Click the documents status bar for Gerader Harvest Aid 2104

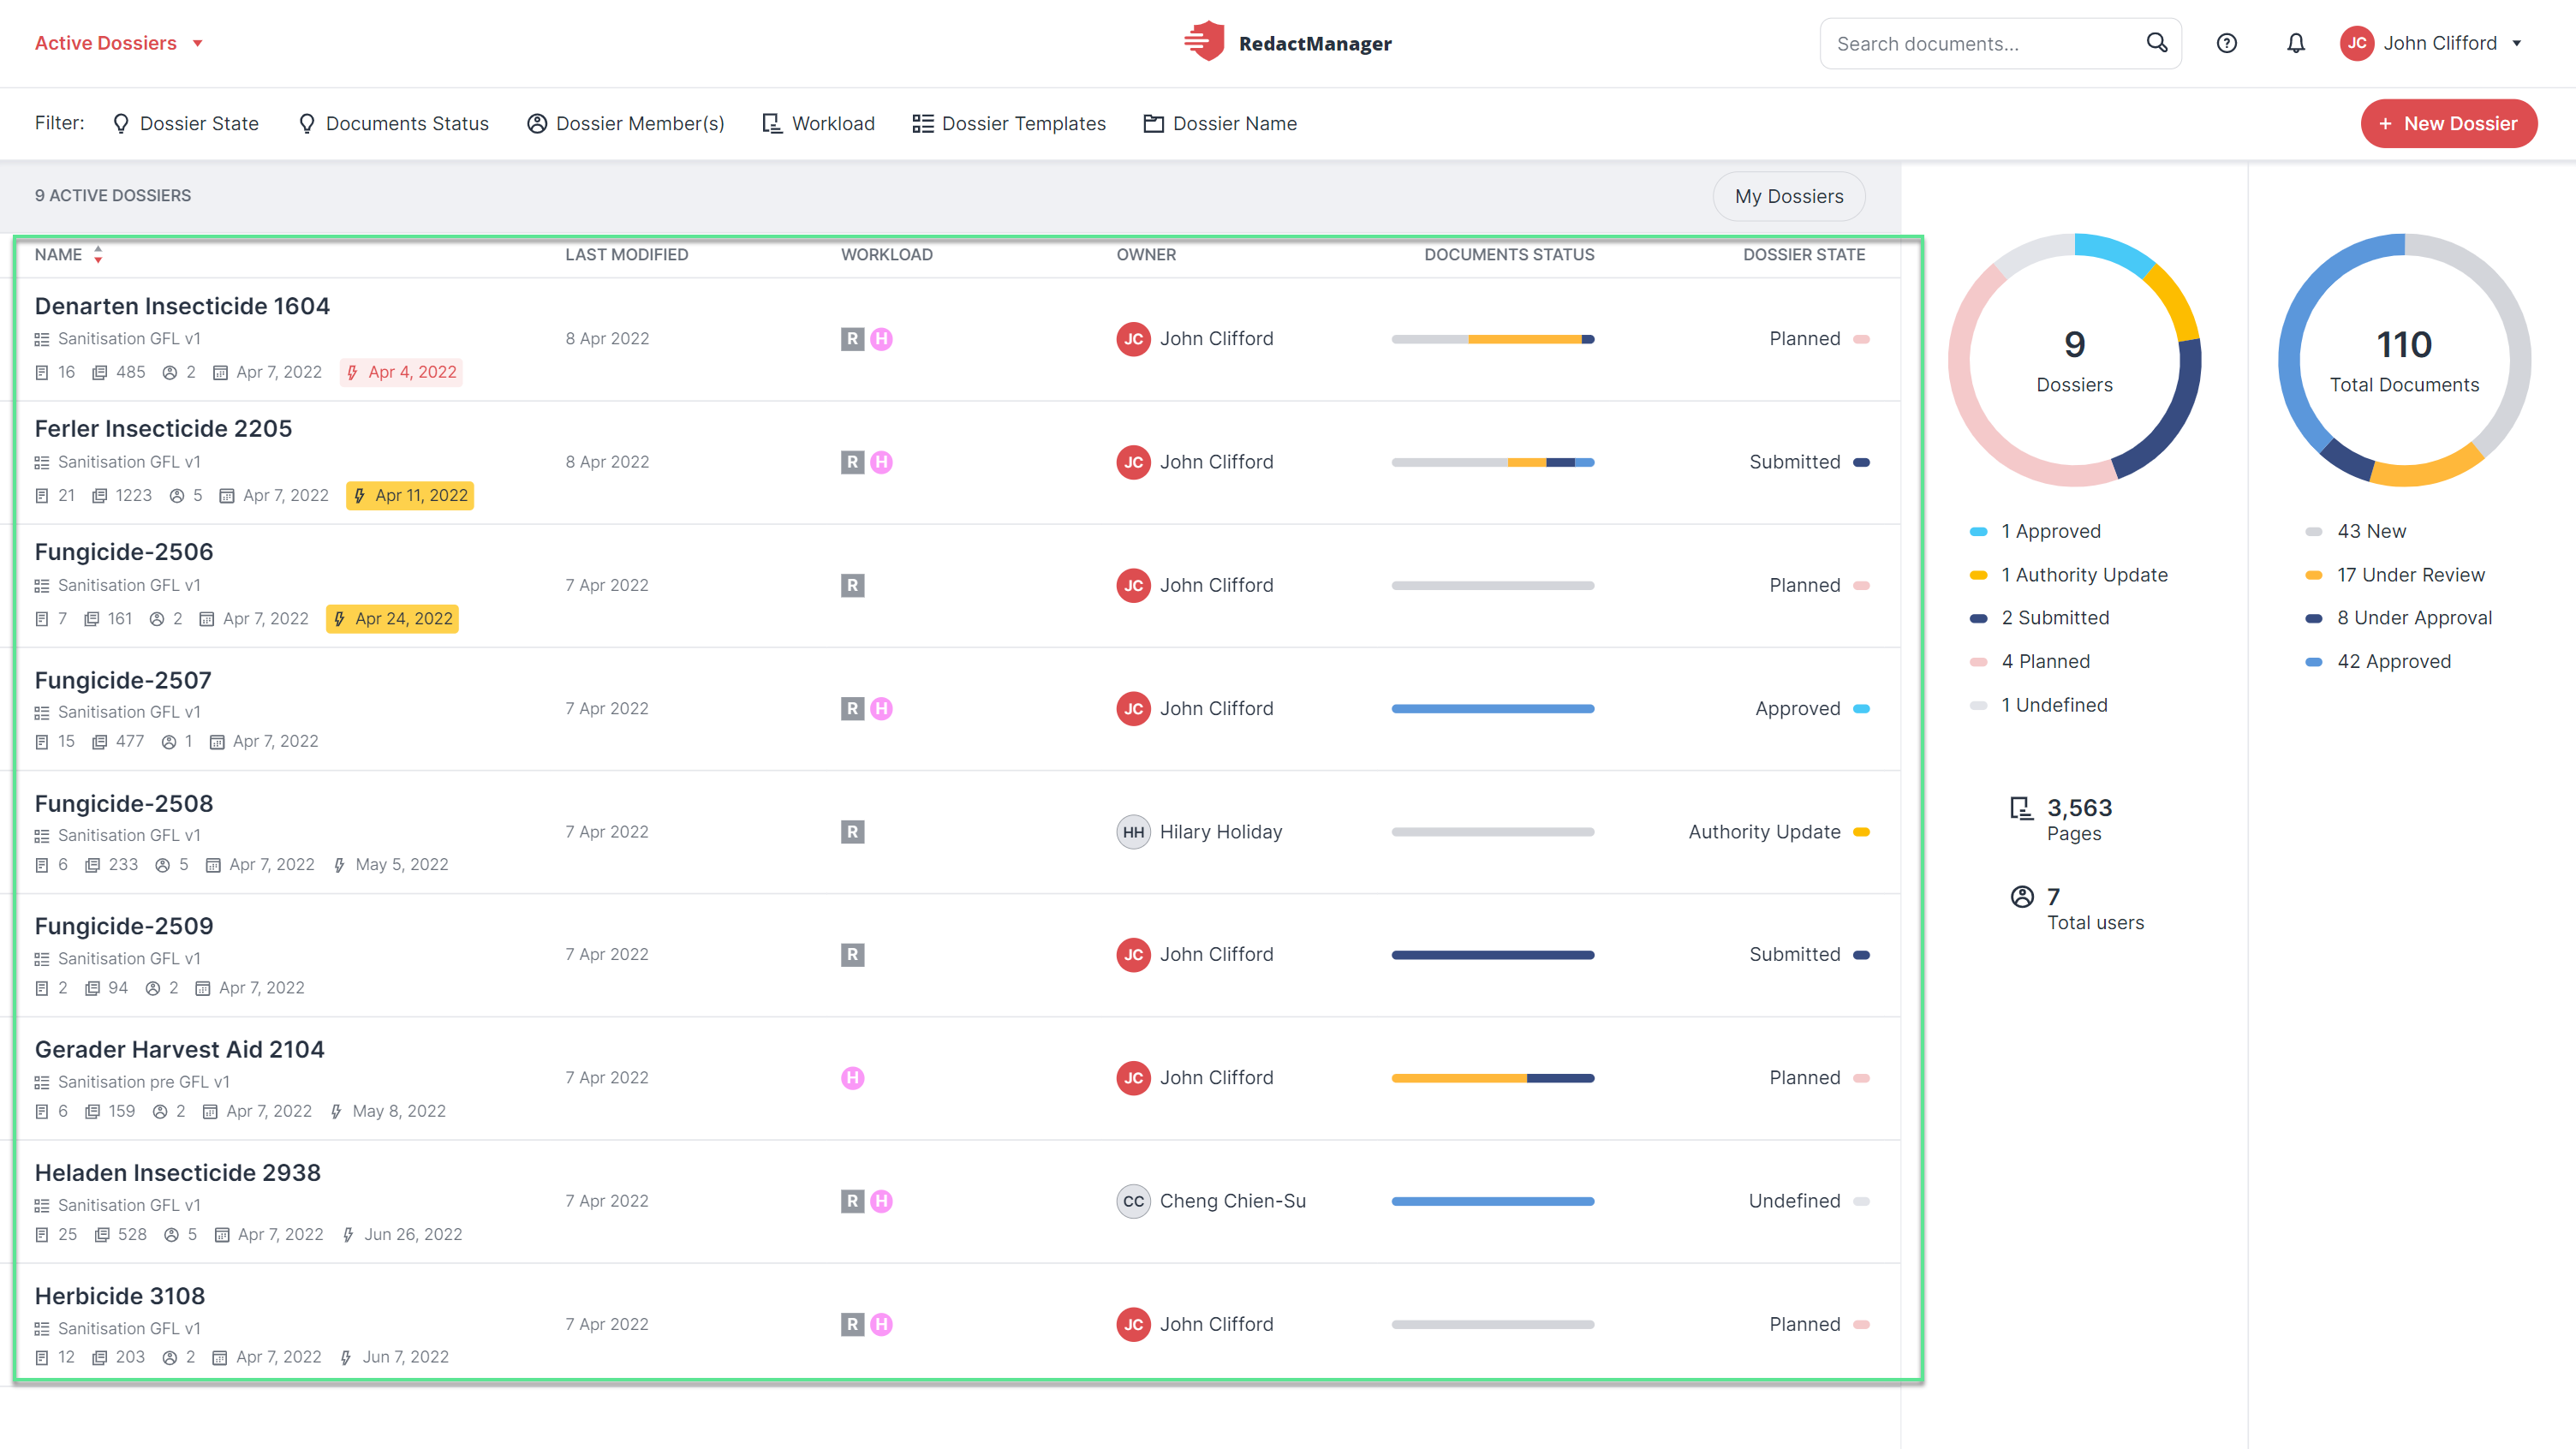tap(1493, 1078)
